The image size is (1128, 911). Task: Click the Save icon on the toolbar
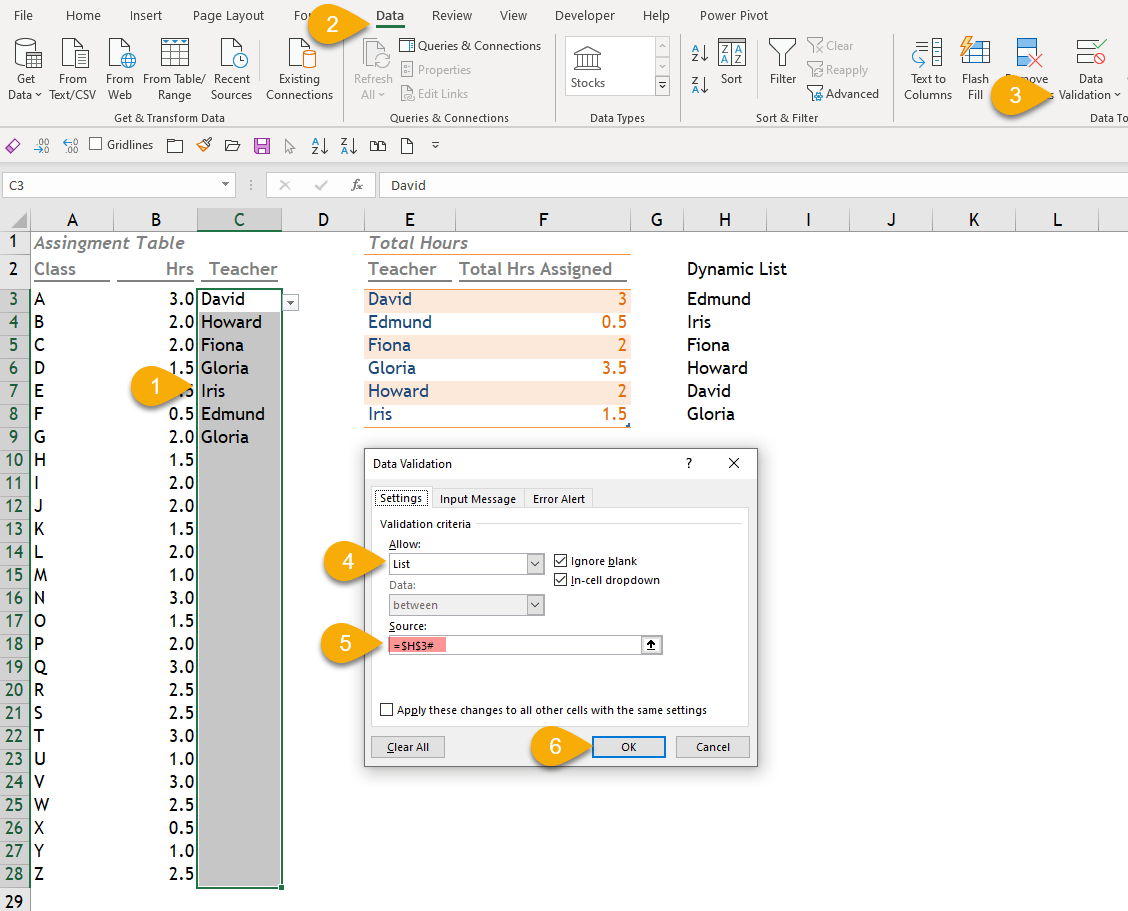pos(261,145)
